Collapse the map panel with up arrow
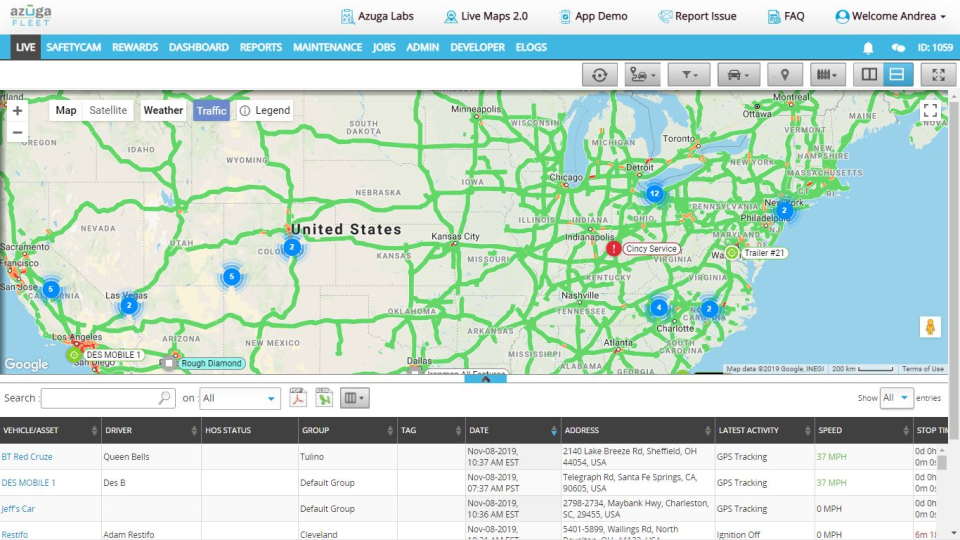Viewport: 960px width, 540px height. coord(486,378)
